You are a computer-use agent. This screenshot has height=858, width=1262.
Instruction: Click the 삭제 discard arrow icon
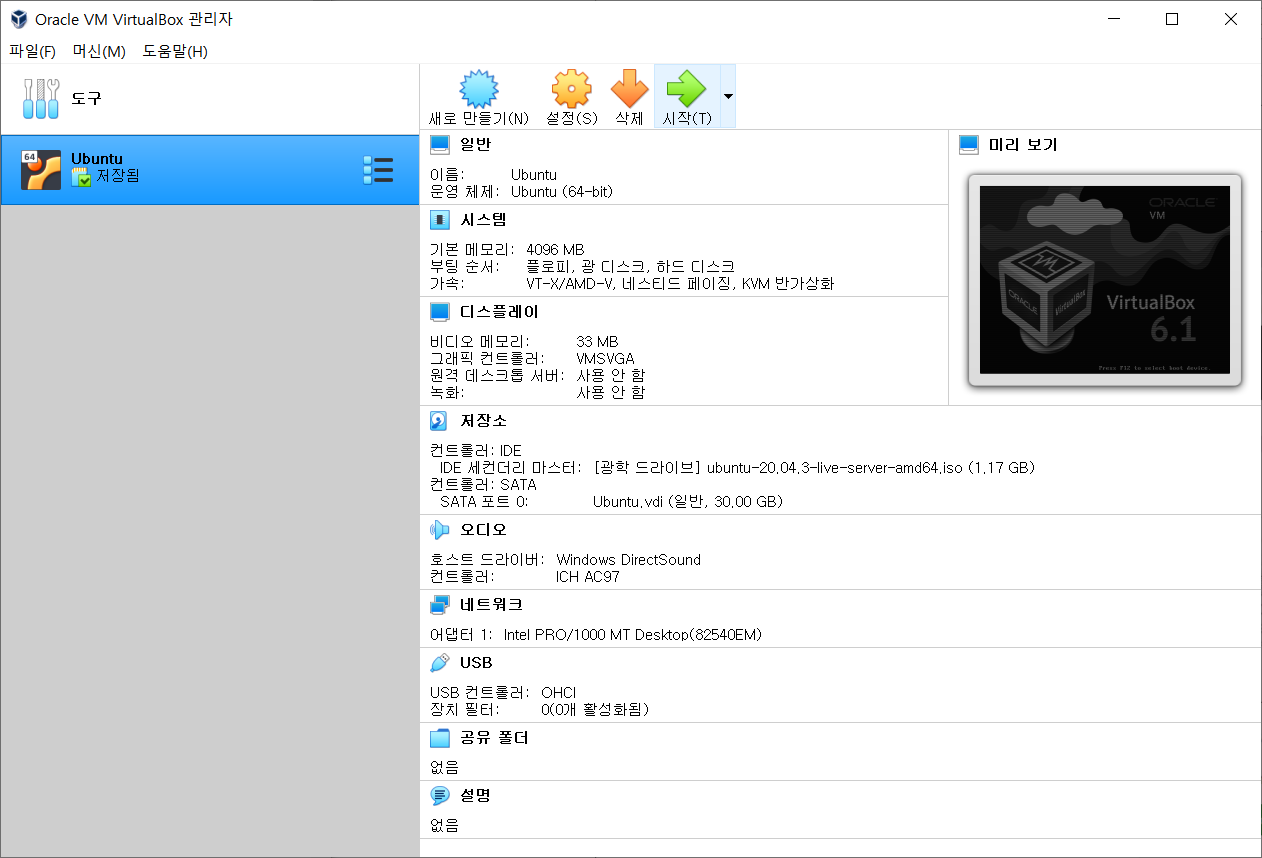(x=629, y=89)
